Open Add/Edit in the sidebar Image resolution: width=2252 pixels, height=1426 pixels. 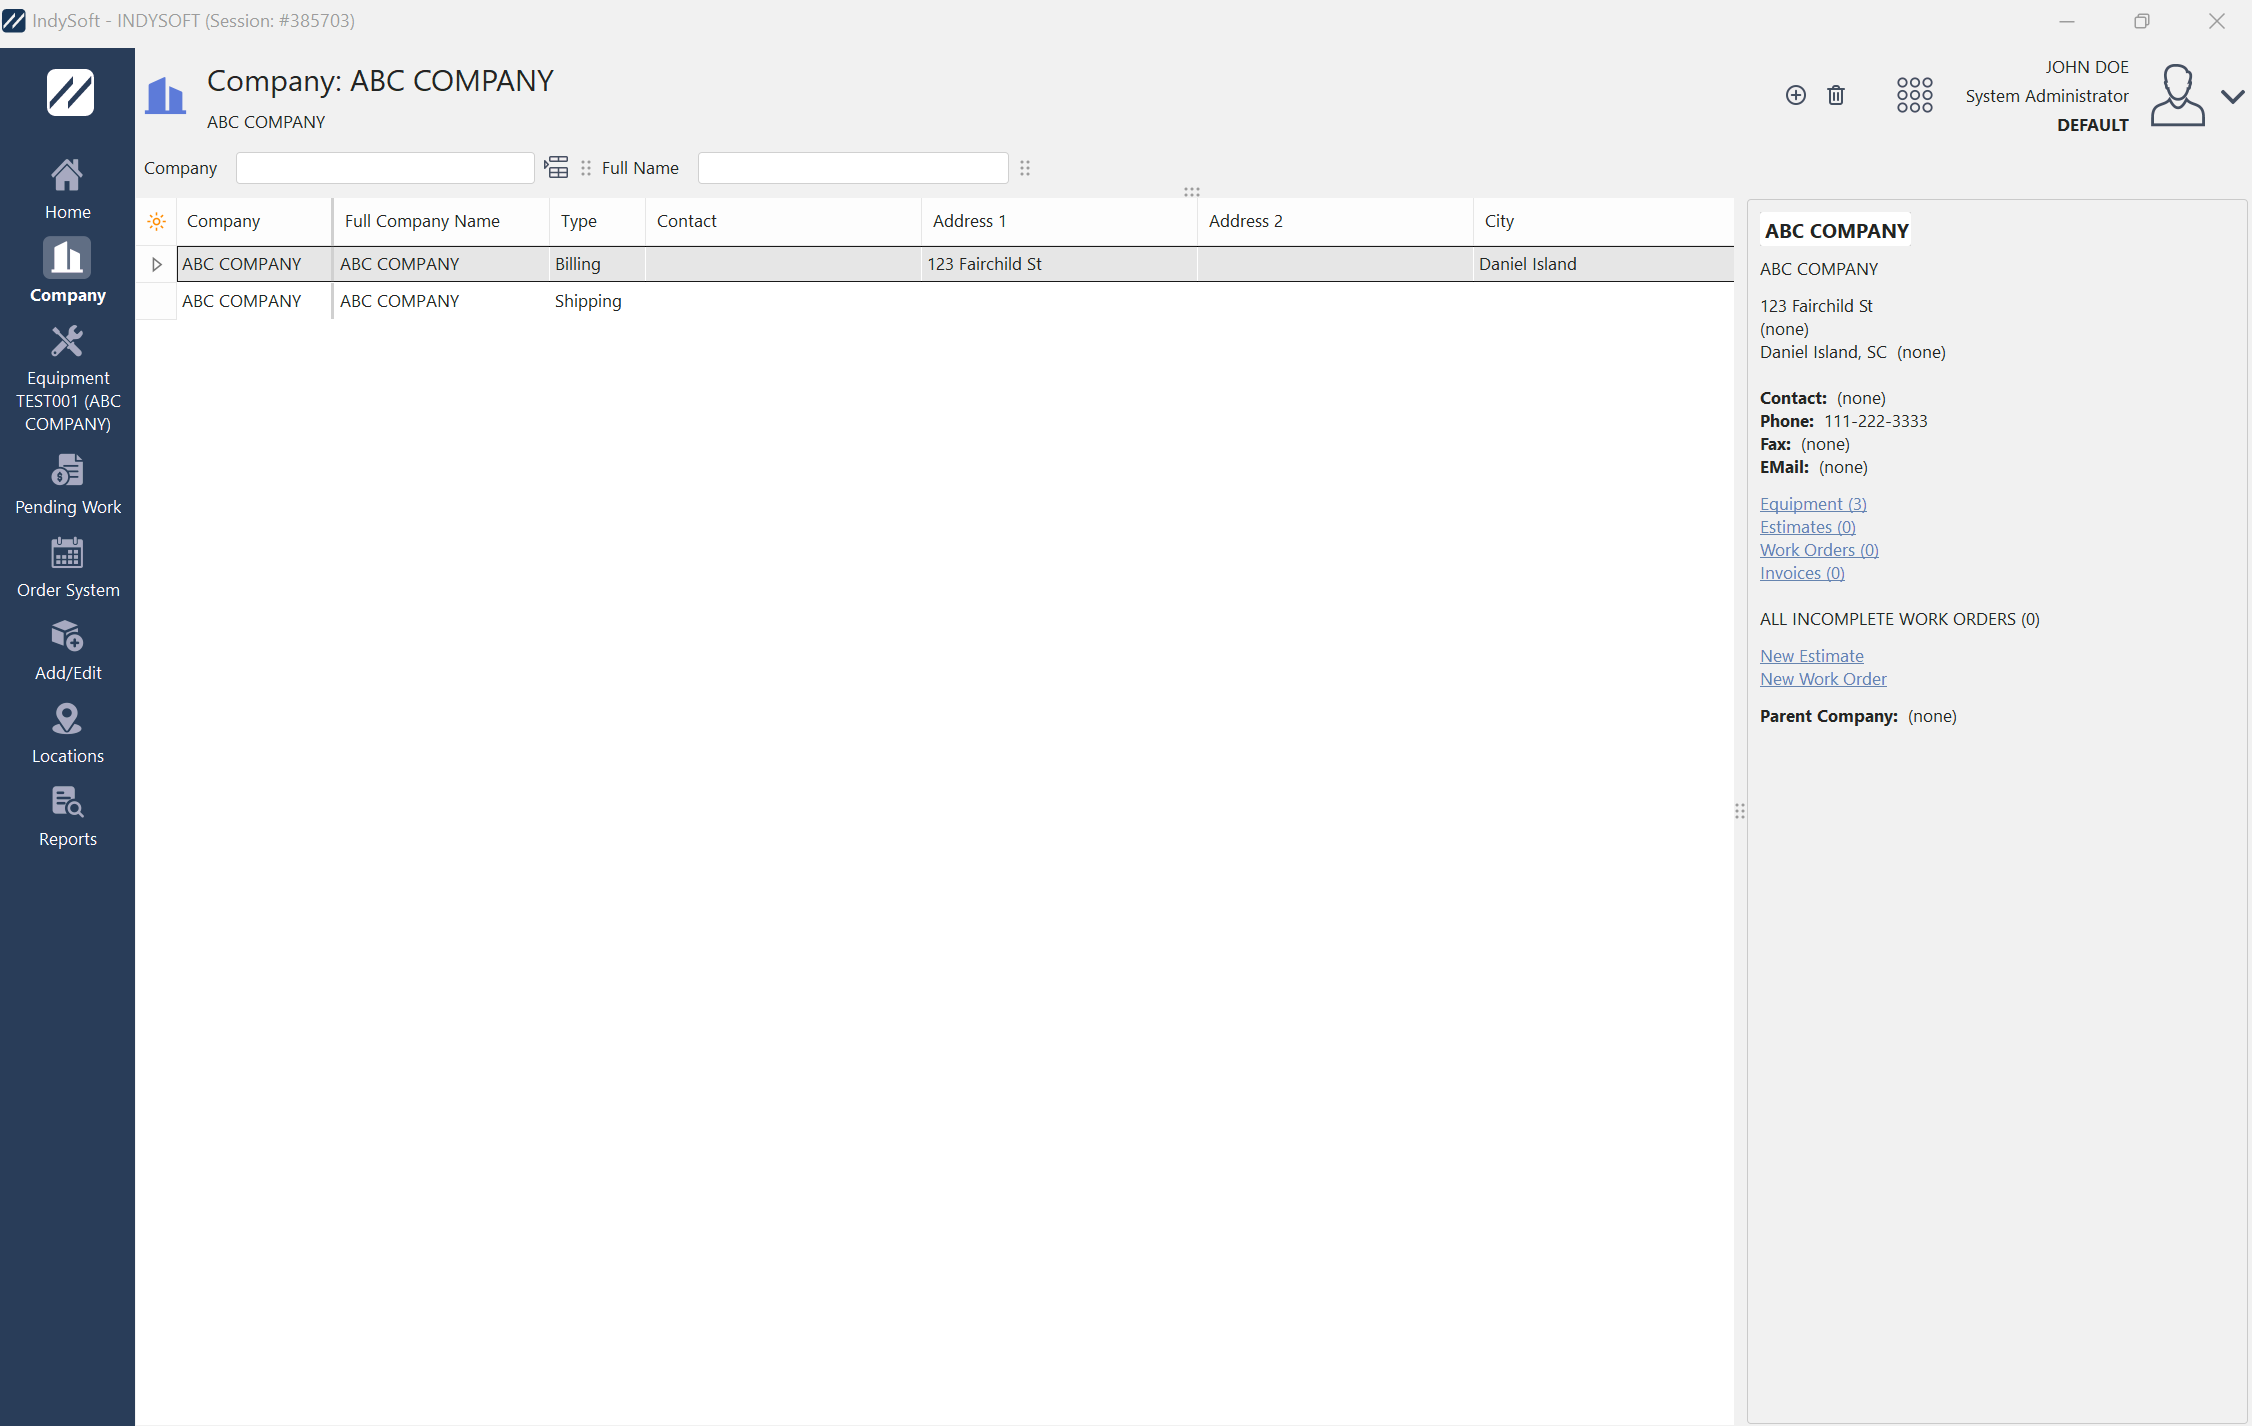pyautogui.click(x=67, y=650)
